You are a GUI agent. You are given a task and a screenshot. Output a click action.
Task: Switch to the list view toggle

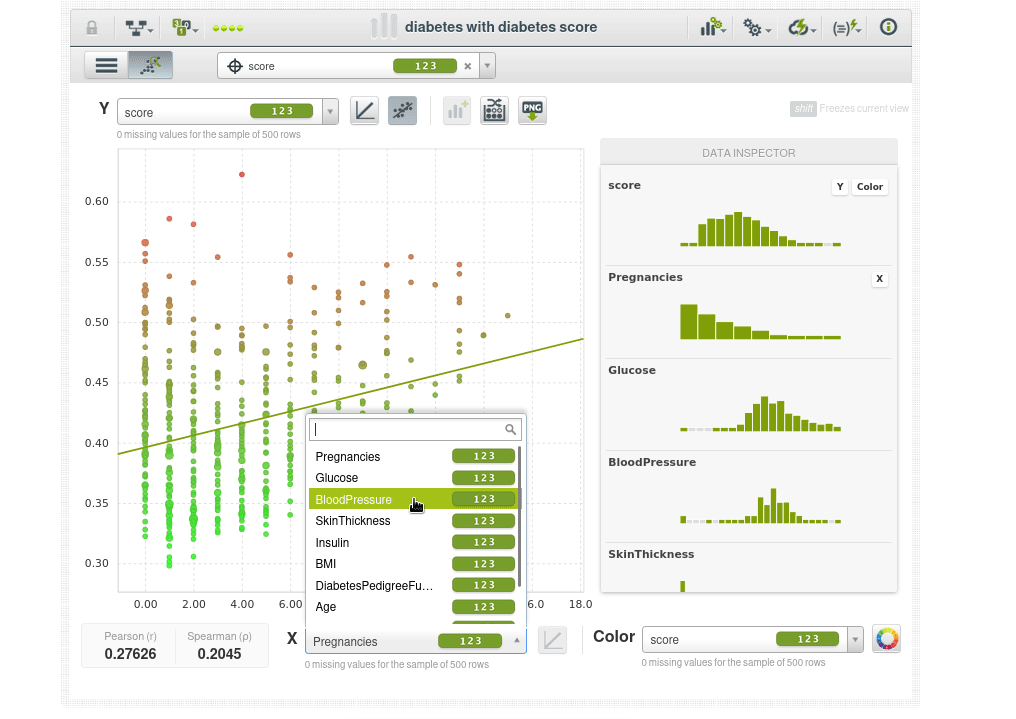pos(106,66)
